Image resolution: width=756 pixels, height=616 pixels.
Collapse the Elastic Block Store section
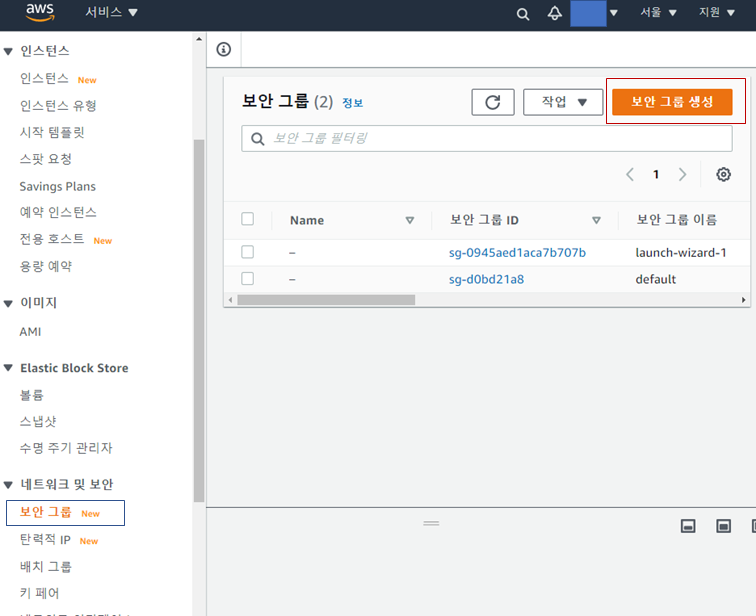pos(8,368)
